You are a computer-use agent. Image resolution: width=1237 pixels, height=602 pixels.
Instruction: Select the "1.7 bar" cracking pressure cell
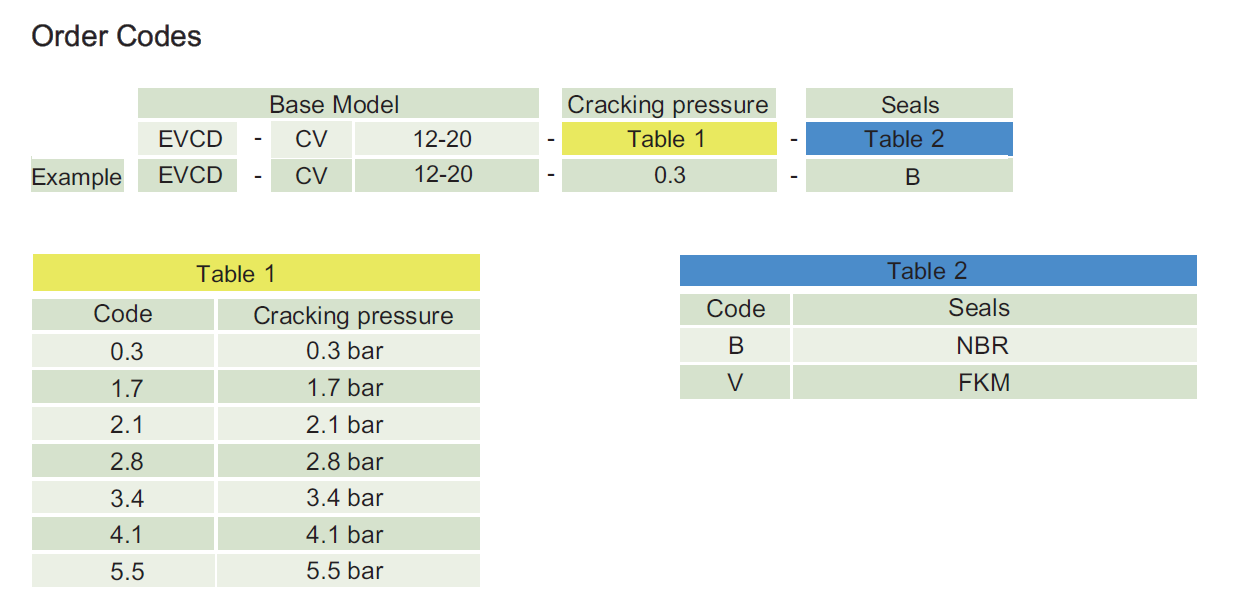pos(346,388)
